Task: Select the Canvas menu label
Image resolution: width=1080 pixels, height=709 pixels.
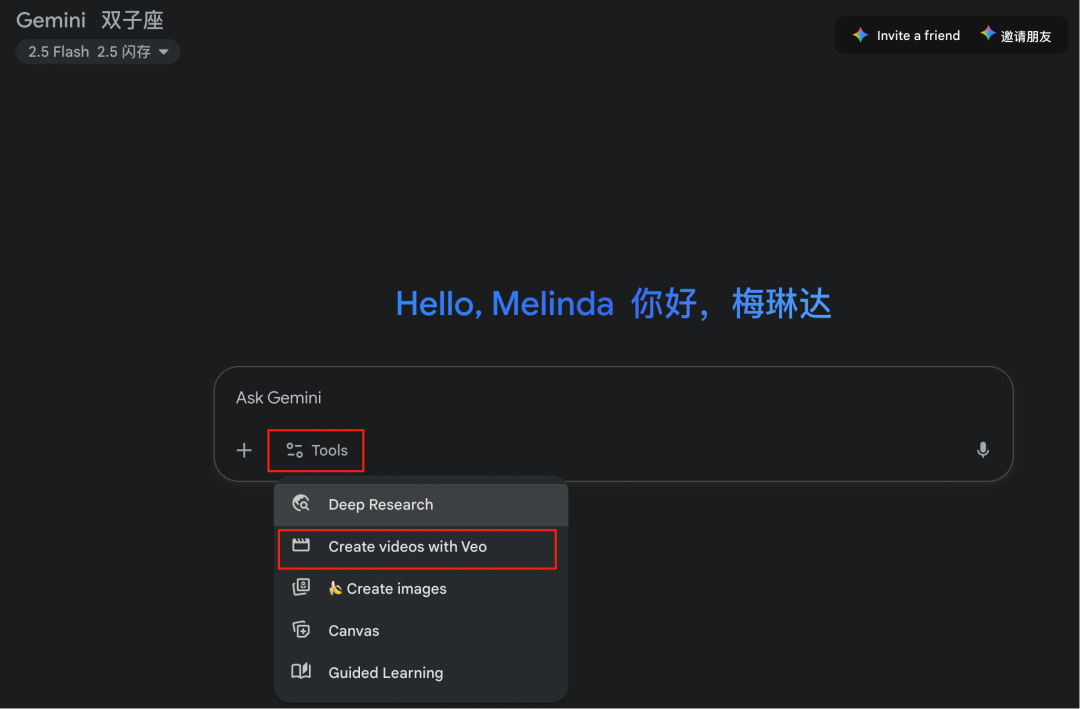Action: pos(354,631)
